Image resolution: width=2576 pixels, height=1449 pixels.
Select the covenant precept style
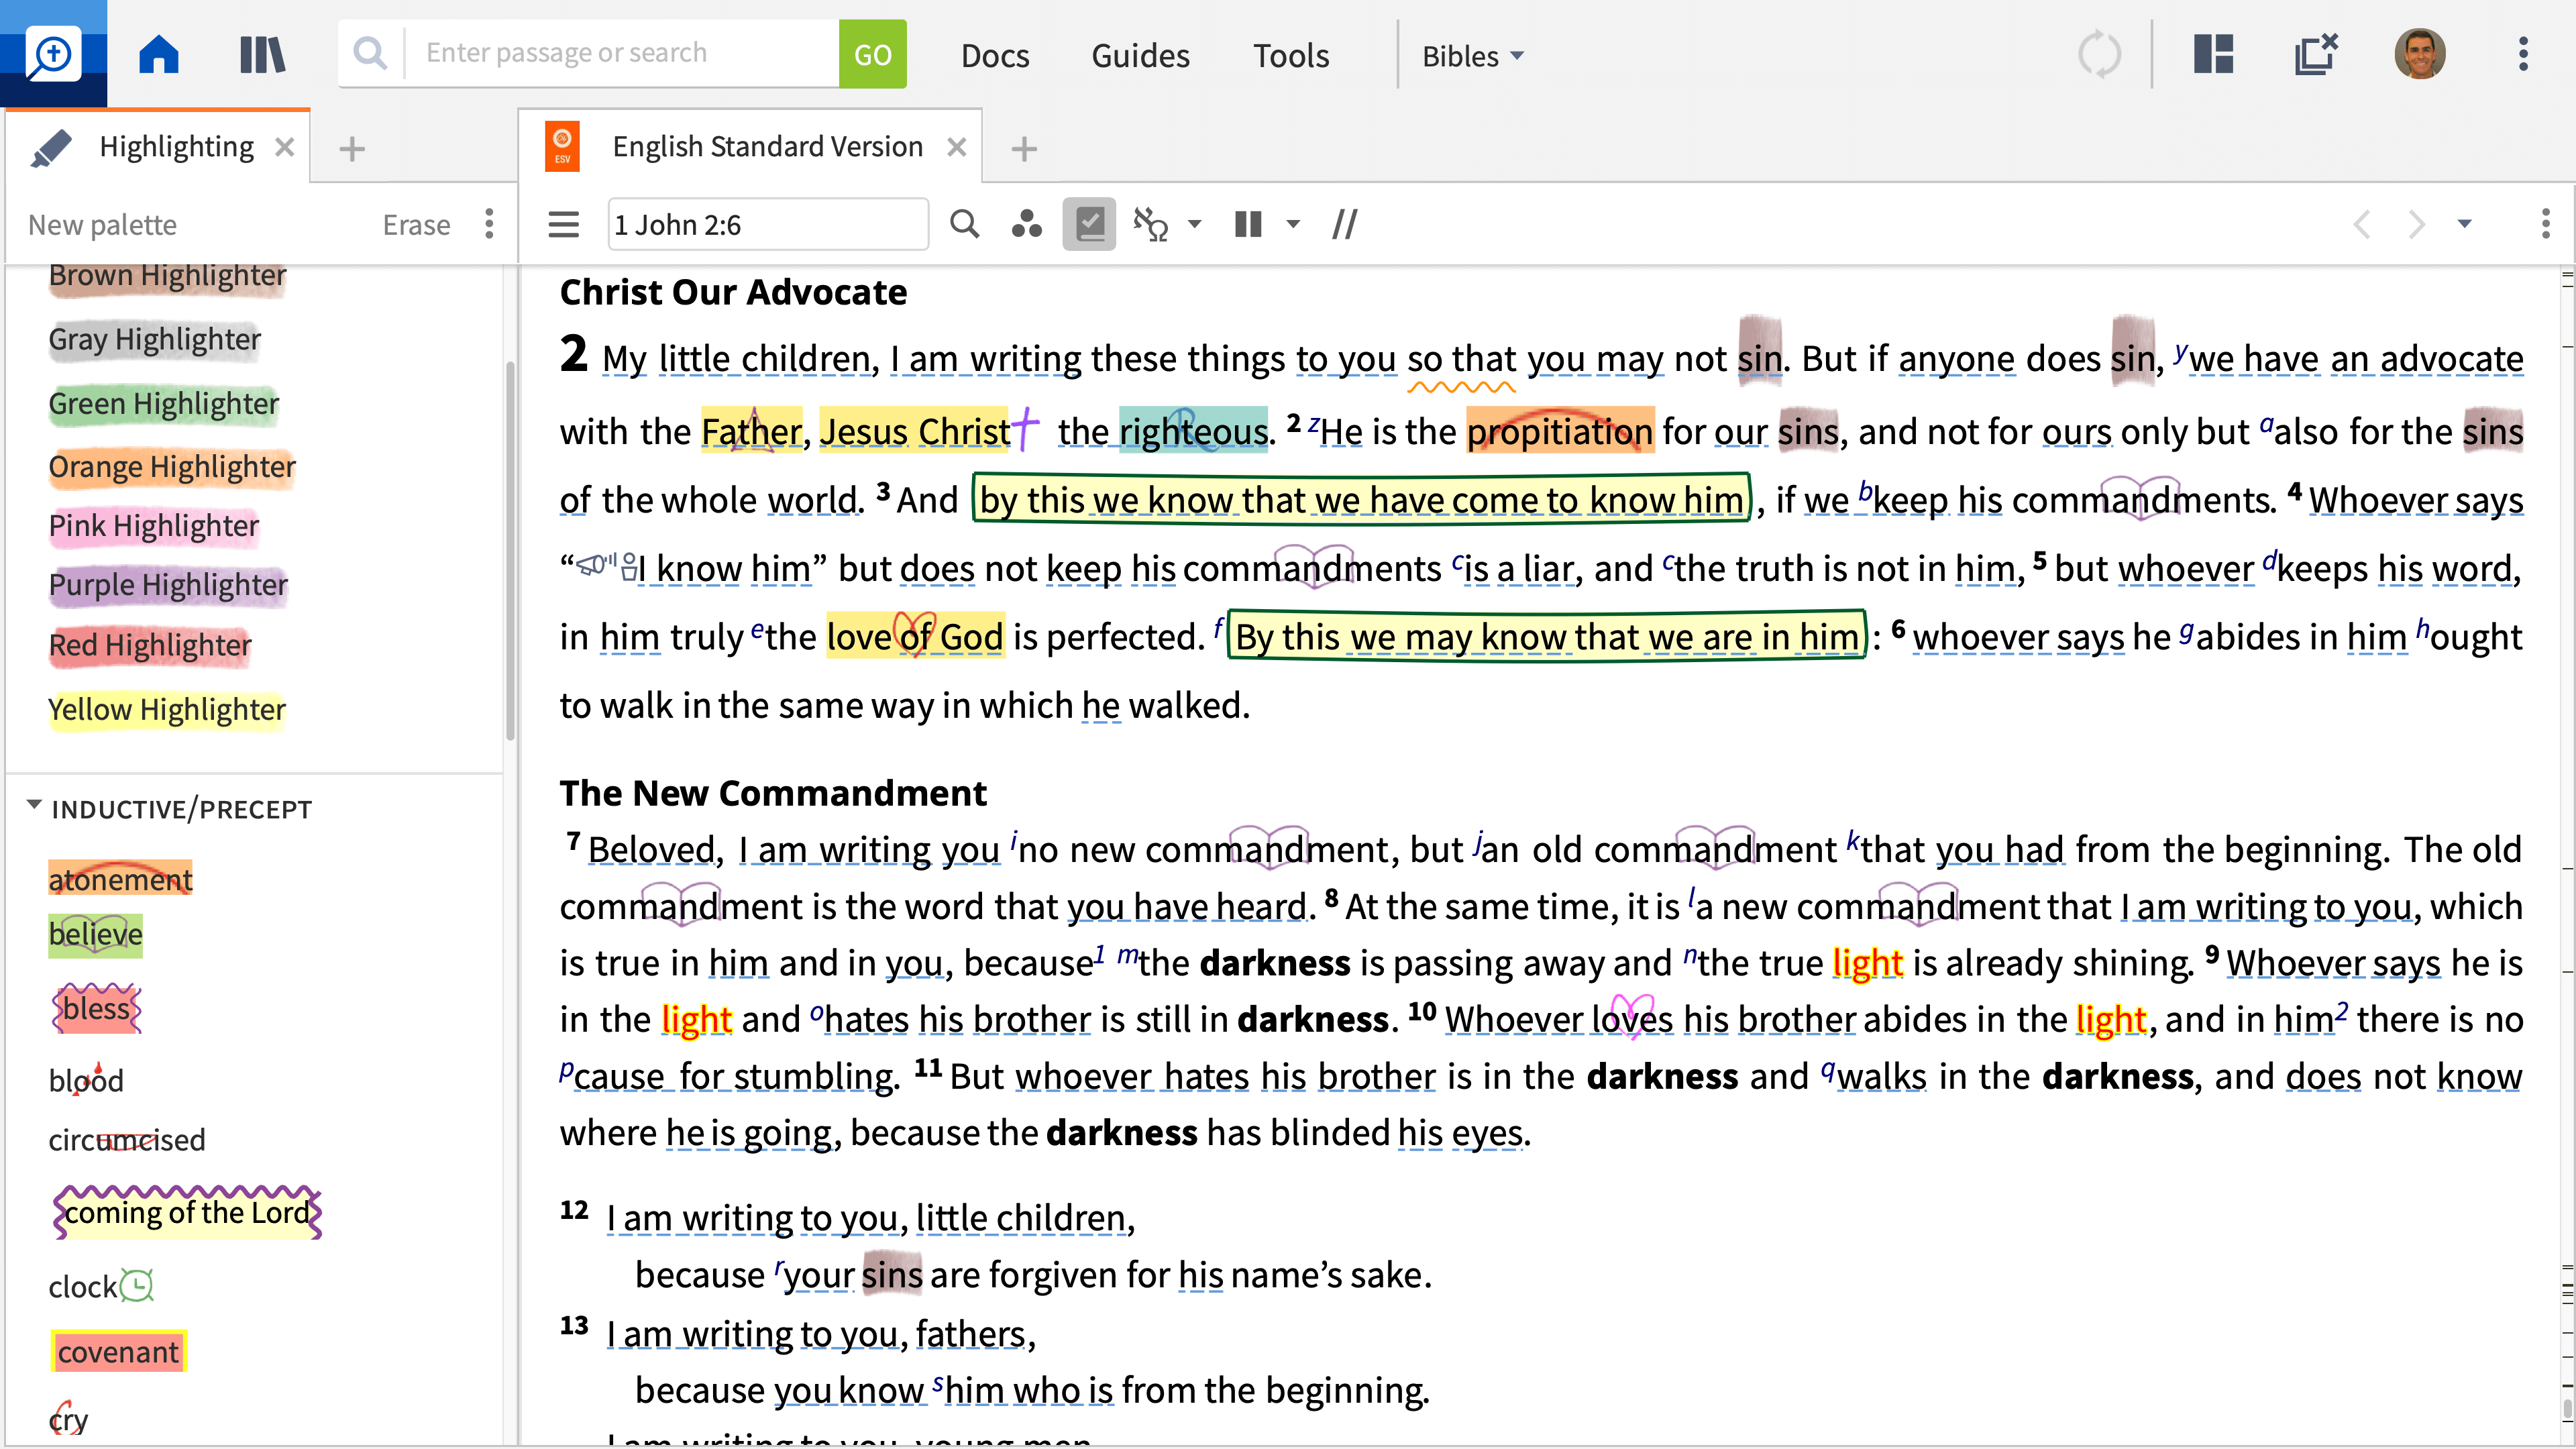(118, 1352)
